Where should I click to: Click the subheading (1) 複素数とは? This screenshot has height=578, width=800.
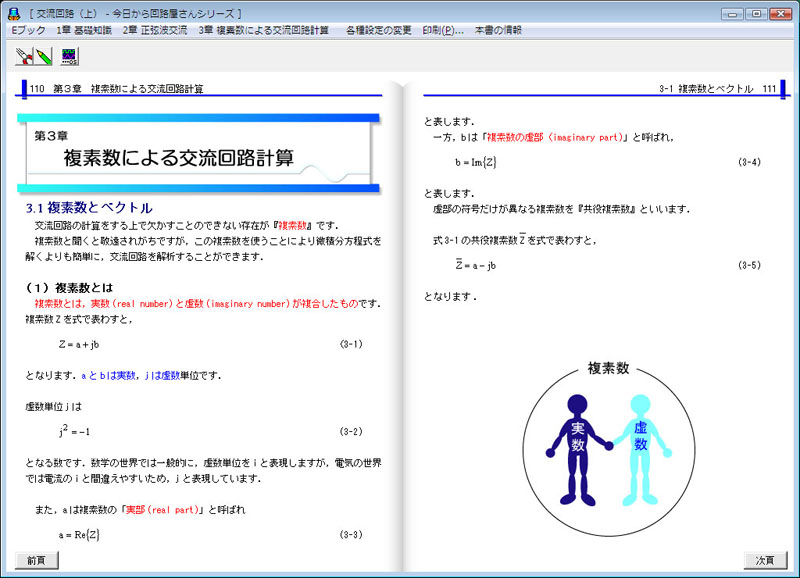[x=69, y=288]
